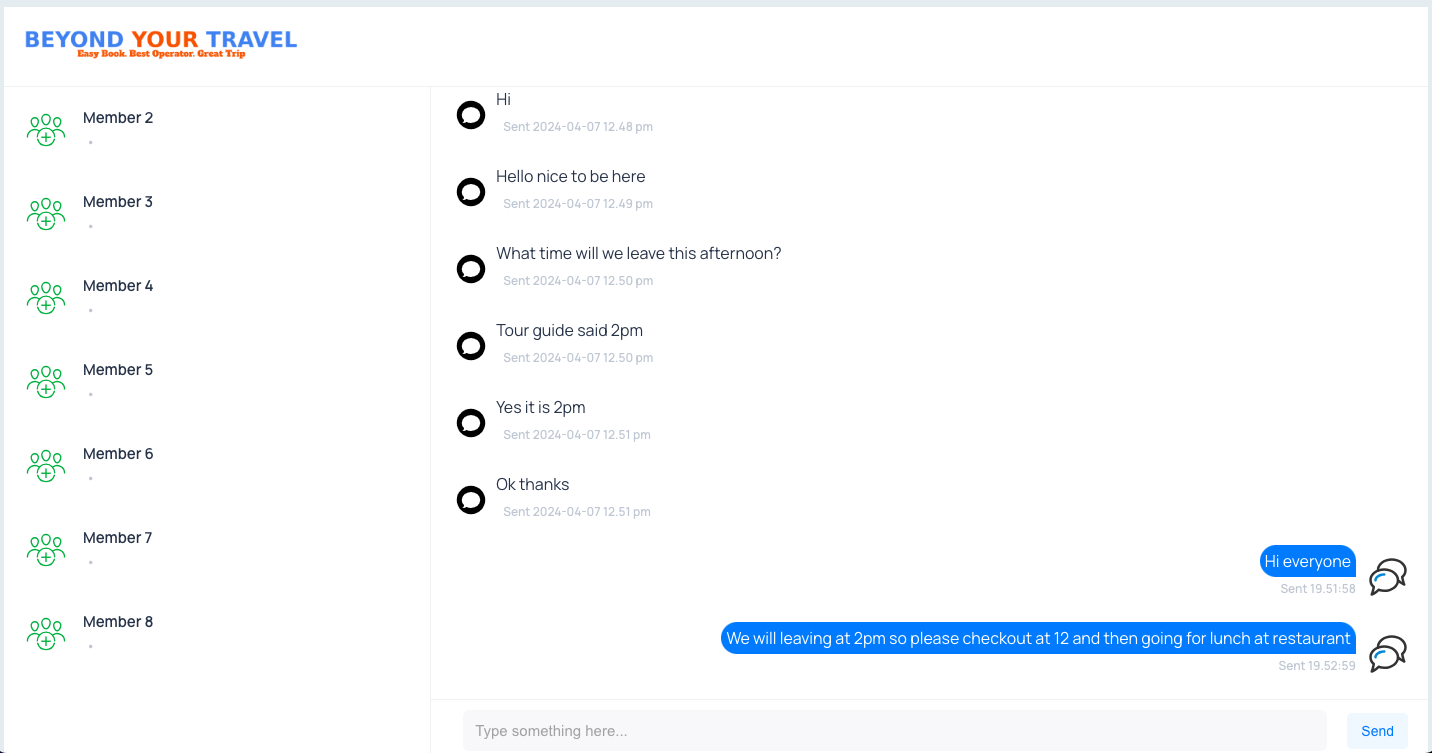Select Member 6 in the member list

coord(118,454)
